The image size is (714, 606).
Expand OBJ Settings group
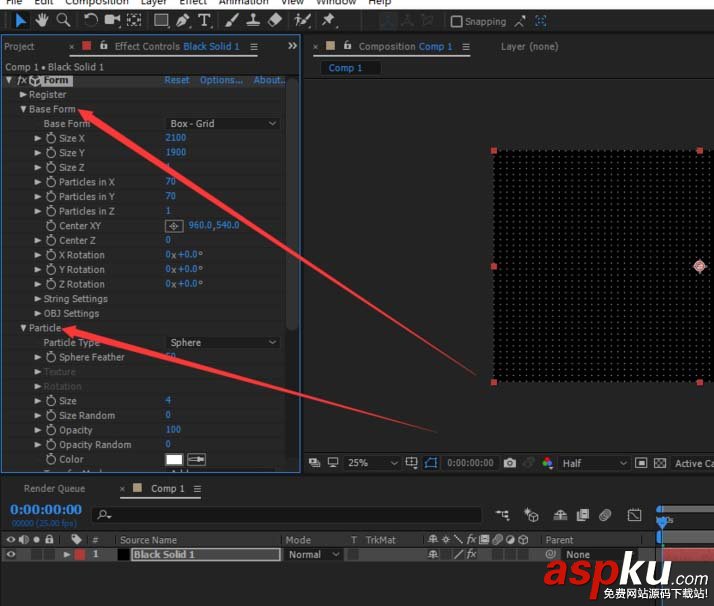pos(38,313)
